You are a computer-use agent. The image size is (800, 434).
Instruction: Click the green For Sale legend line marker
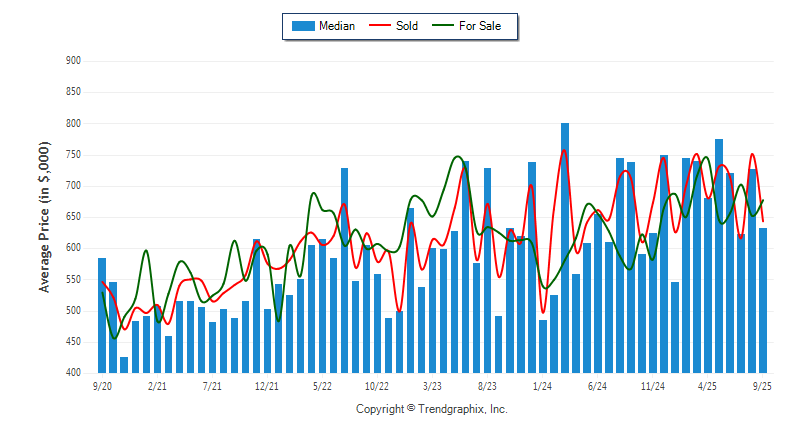coord(443,26)
